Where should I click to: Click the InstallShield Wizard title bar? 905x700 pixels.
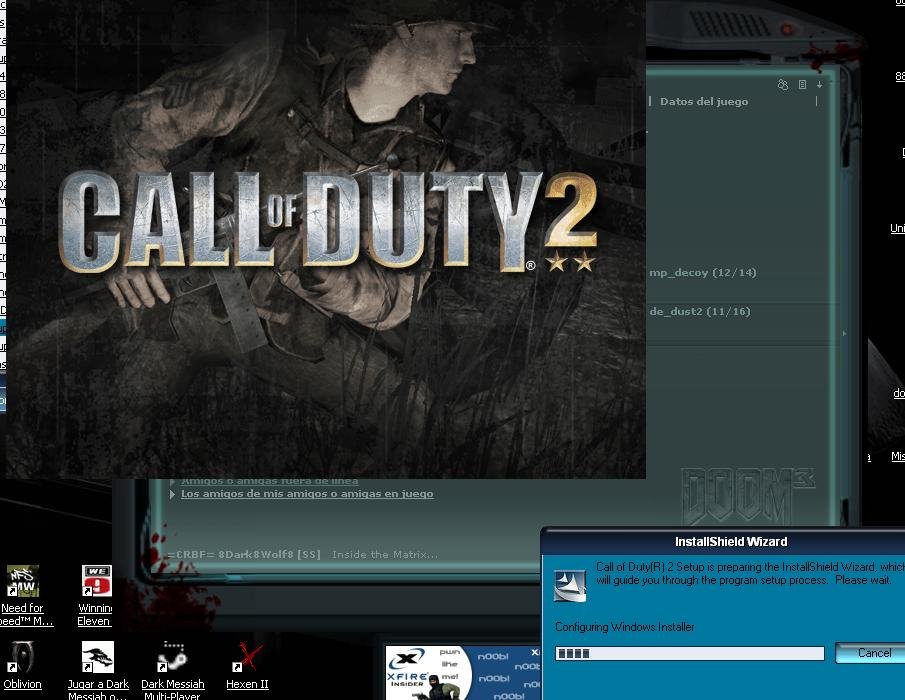[724, 542]
